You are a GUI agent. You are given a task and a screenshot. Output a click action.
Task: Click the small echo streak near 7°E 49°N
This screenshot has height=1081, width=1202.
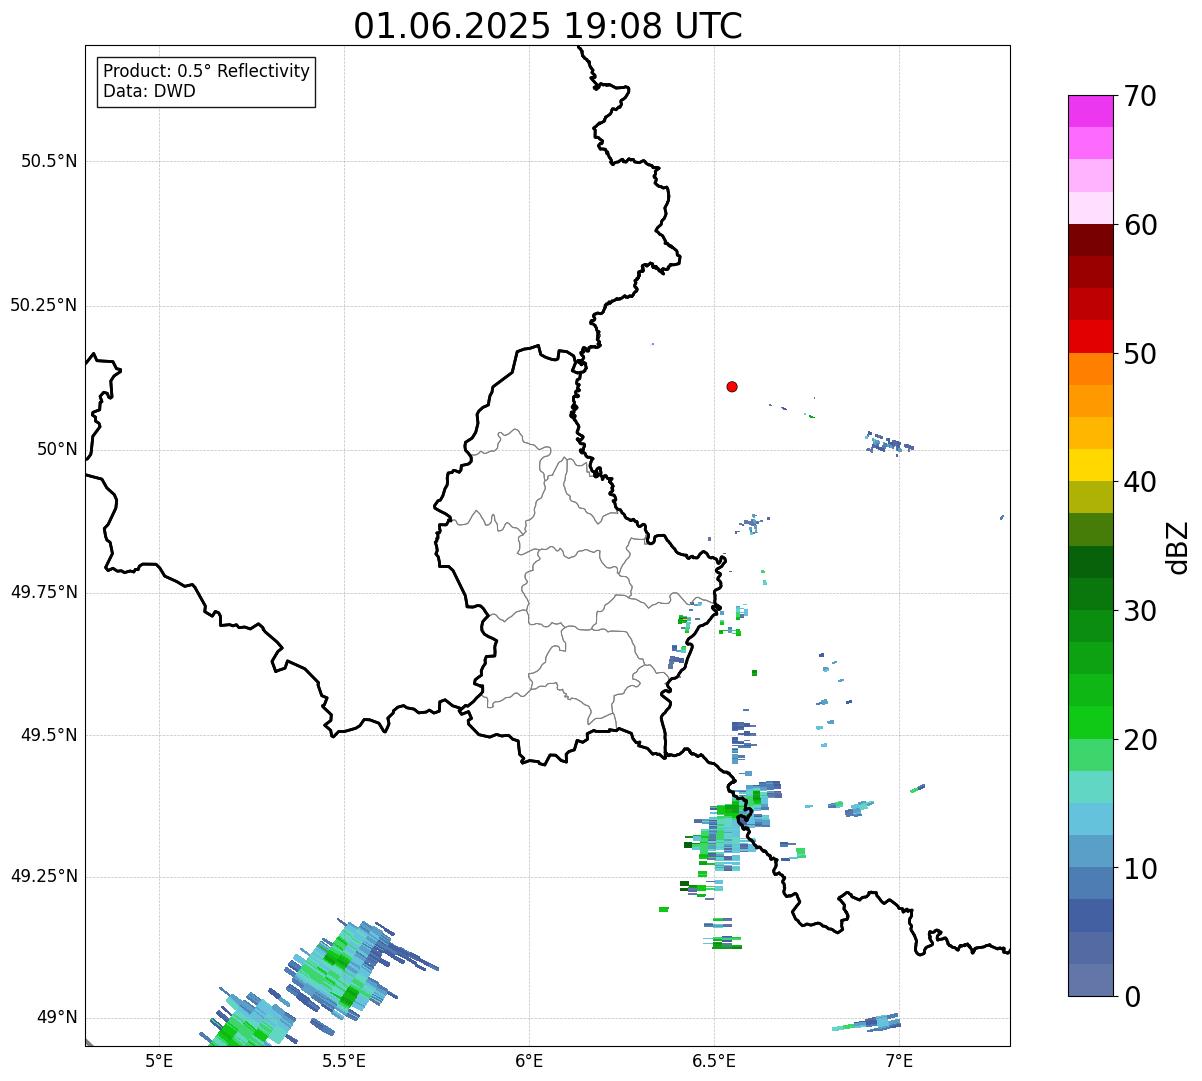pos(867,1022)
